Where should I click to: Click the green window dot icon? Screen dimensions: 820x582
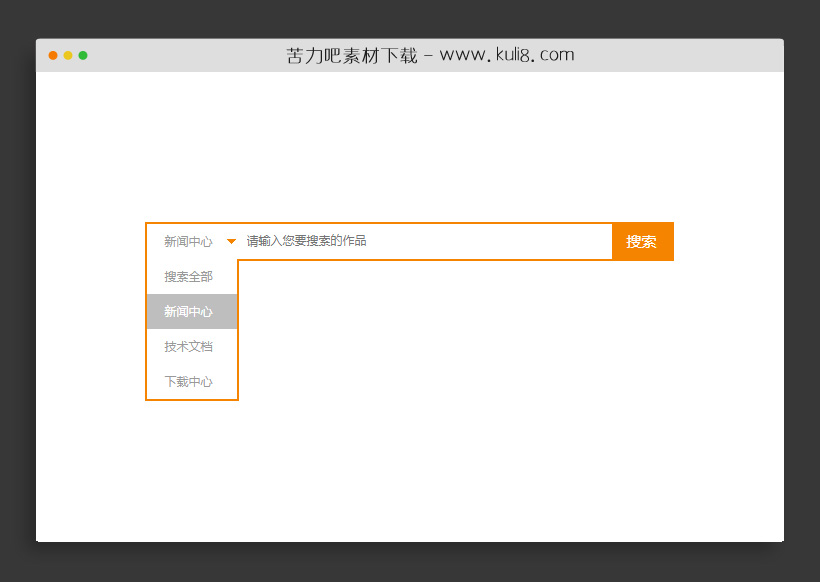(82, 56)
